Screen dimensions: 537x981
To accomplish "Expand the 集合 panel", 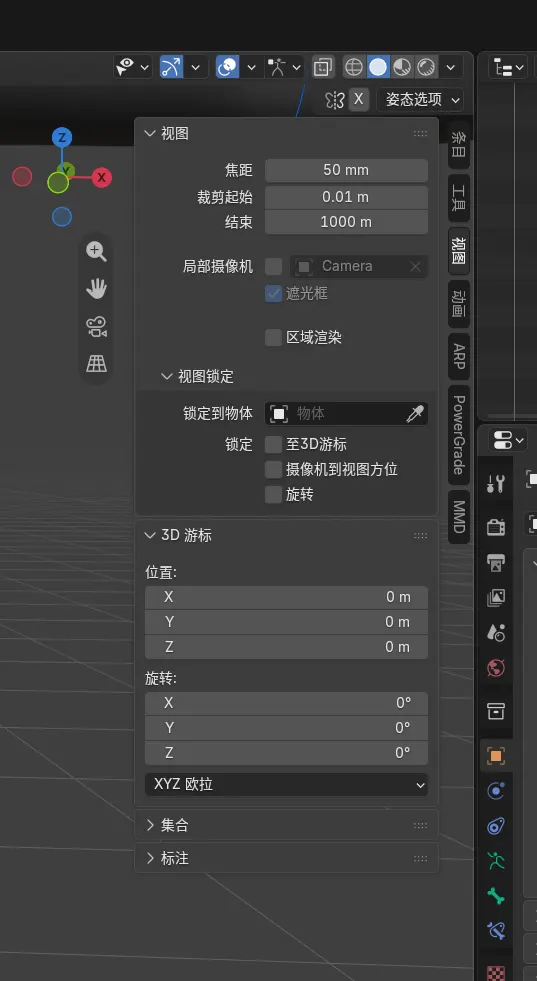I will tap(150, 825).
